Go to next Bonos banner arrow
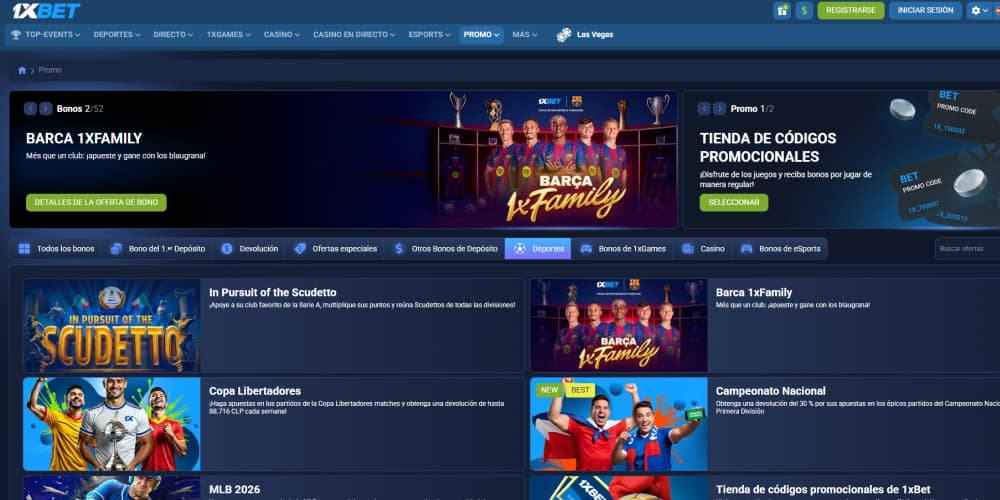1000x500 pixels. [x=46, y=108]
